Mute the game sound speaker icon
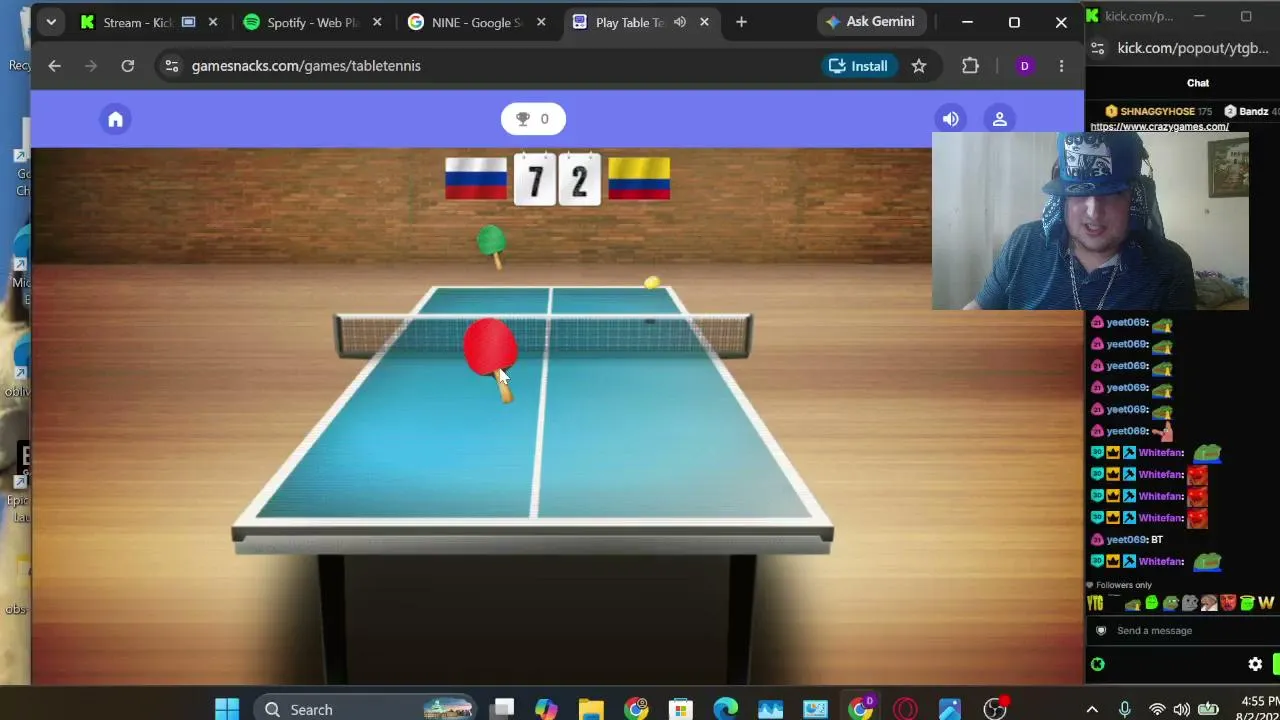This screenshot has width=1280, height=720. coord(950,119)
